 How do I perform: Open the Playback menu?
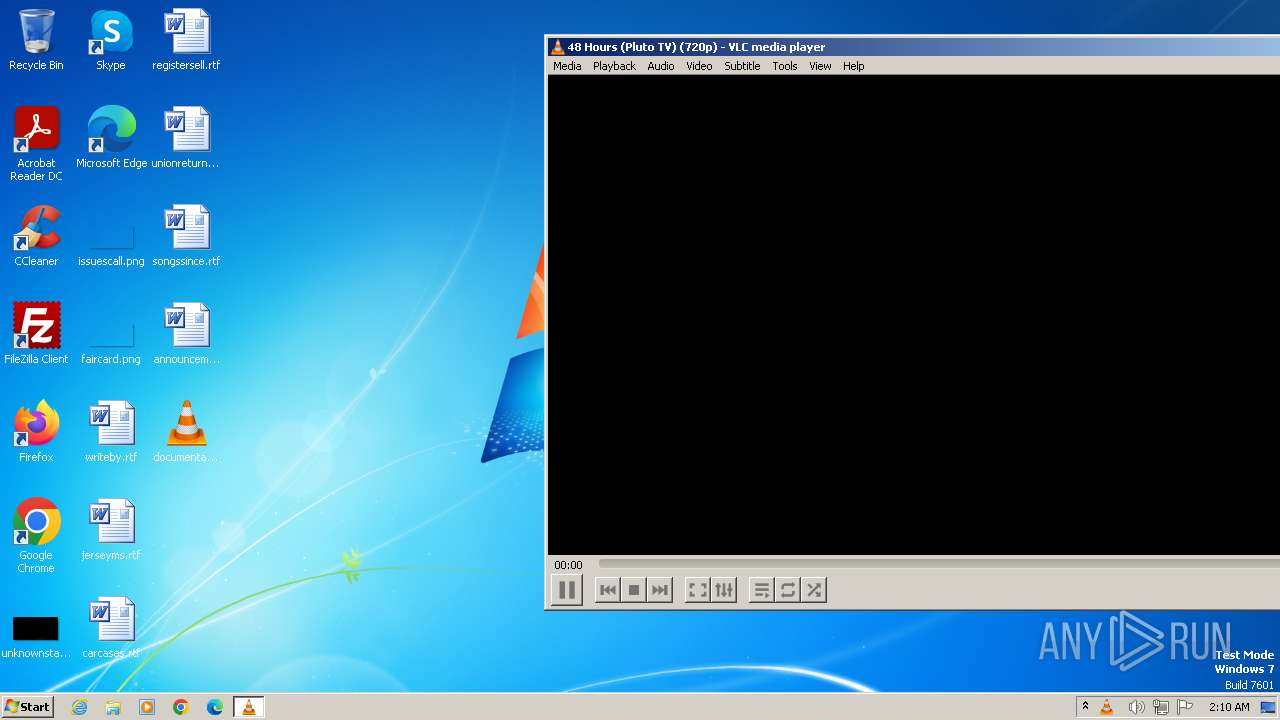614,66
